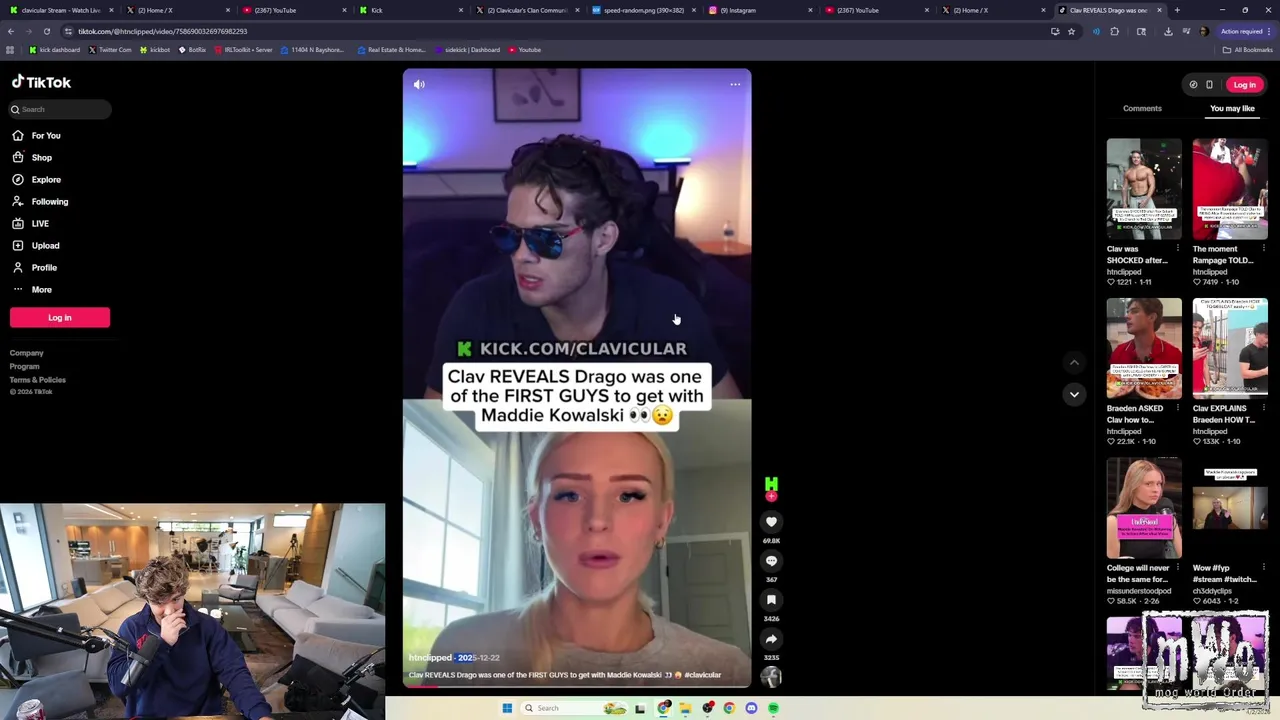Share the video with the arrow icon
Viewport: 1280px width, 720px height.
(771, 639)
